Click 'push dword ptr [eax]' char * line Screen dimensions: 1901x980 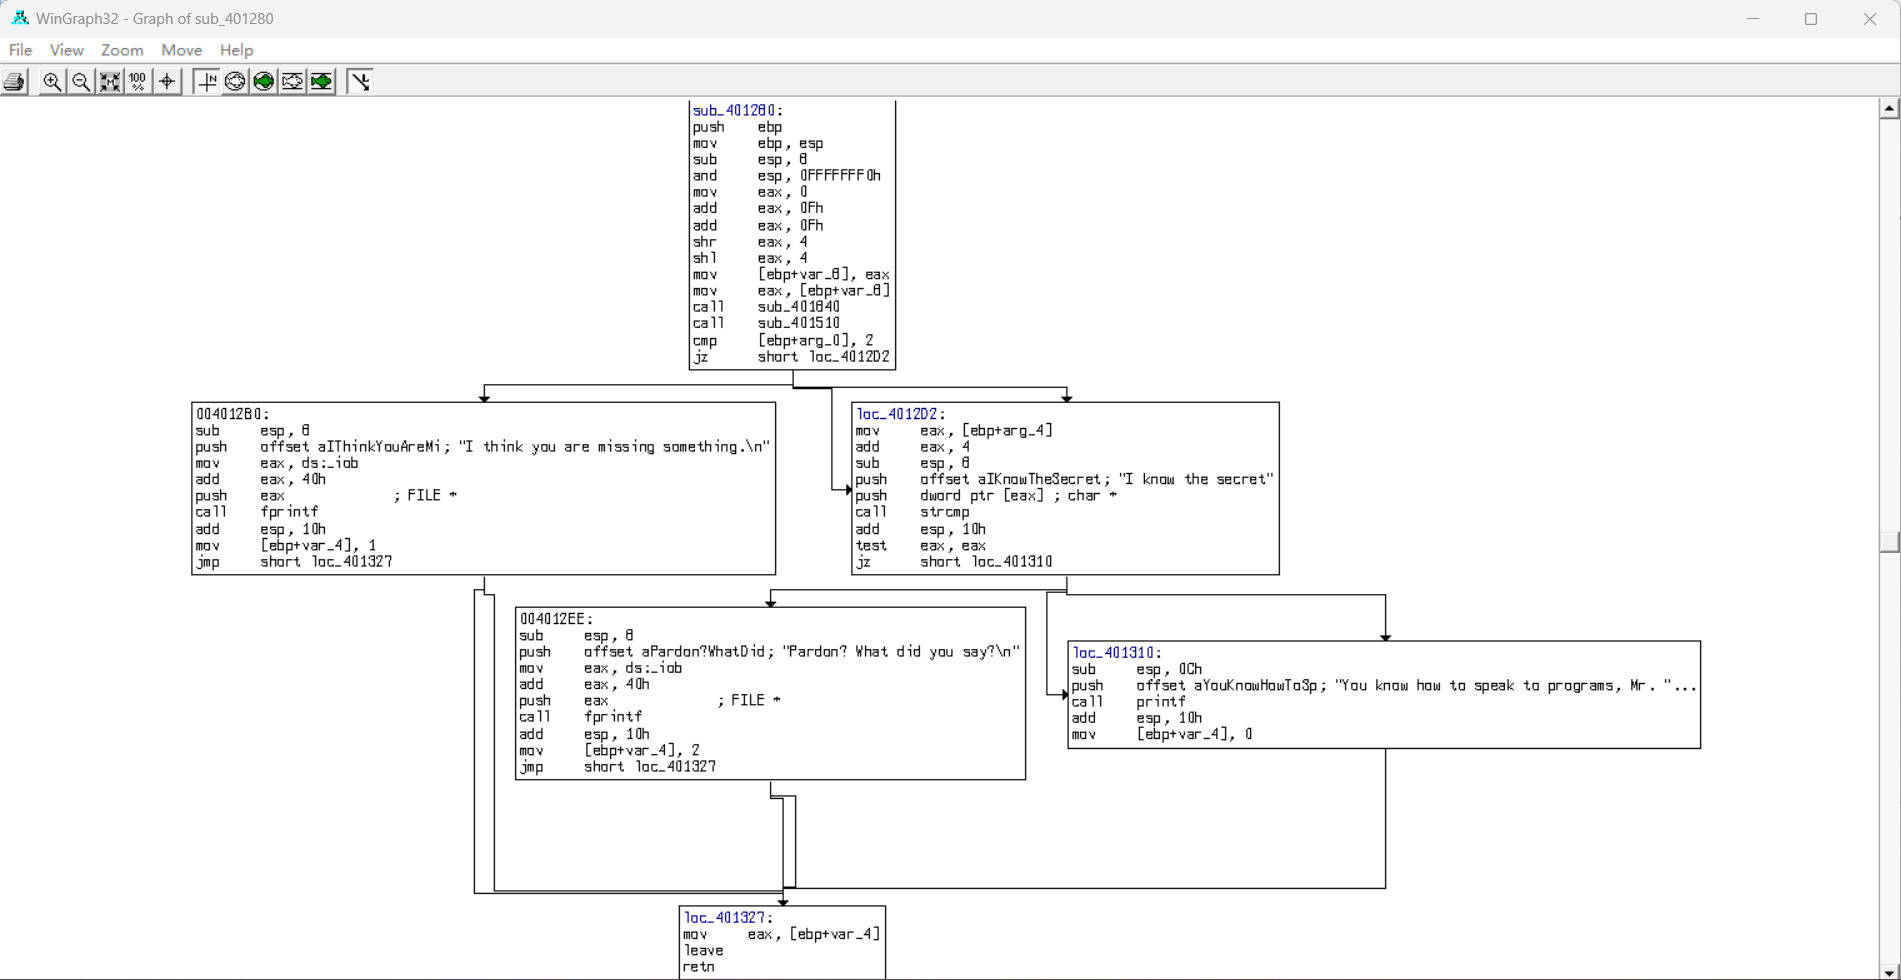[986, 496]
